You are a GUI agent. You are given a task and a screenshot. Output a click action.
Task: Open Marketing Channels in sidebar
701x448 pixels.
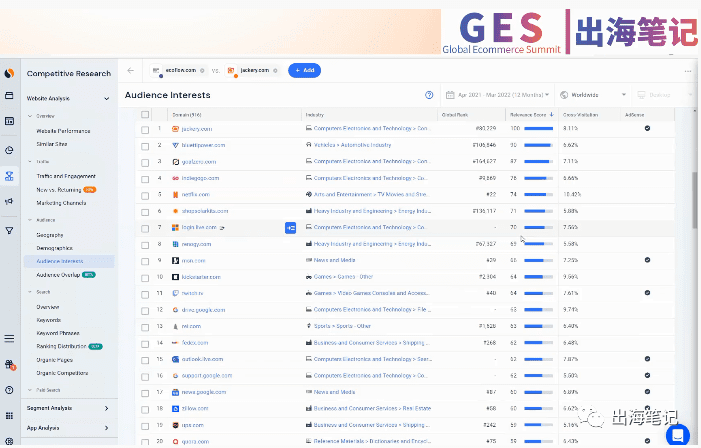click(61, 203)
